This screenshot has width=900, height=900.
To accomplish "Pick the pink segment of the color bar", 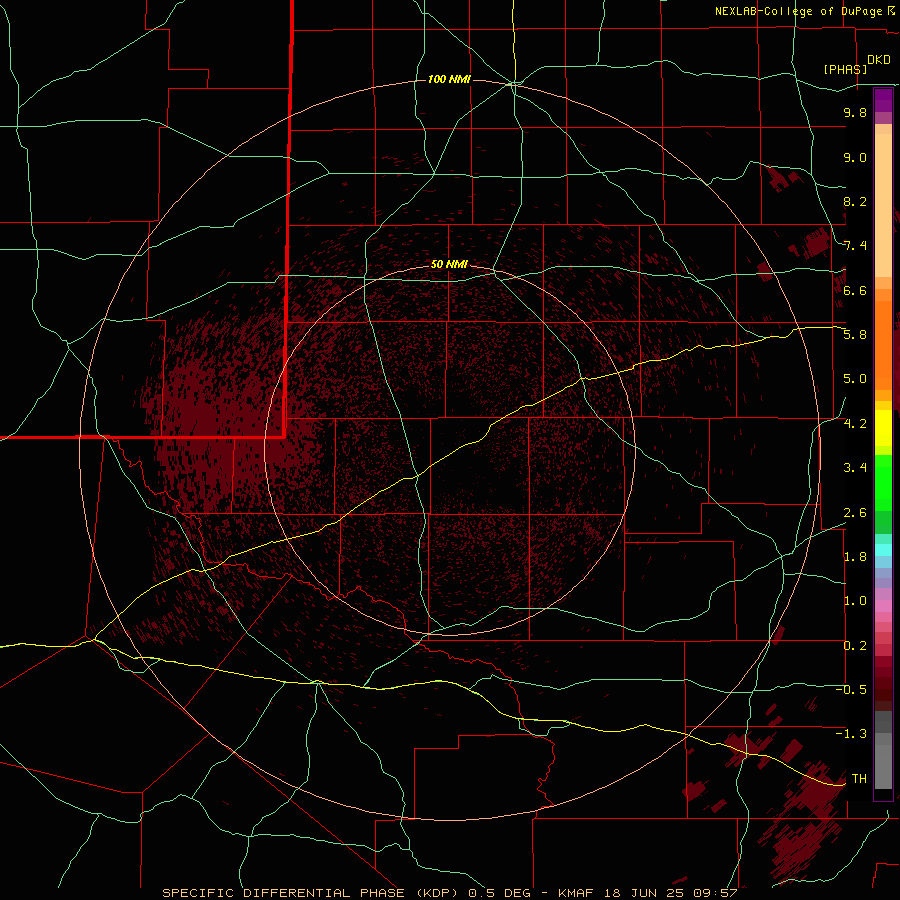I will coord(883,606).
